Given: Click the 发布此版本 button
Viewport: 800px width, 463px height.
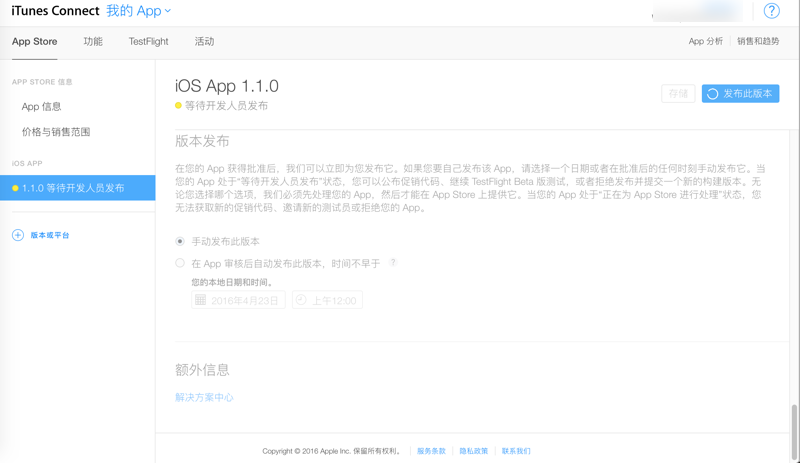Looking at the screenshot, I should [740, 93].
